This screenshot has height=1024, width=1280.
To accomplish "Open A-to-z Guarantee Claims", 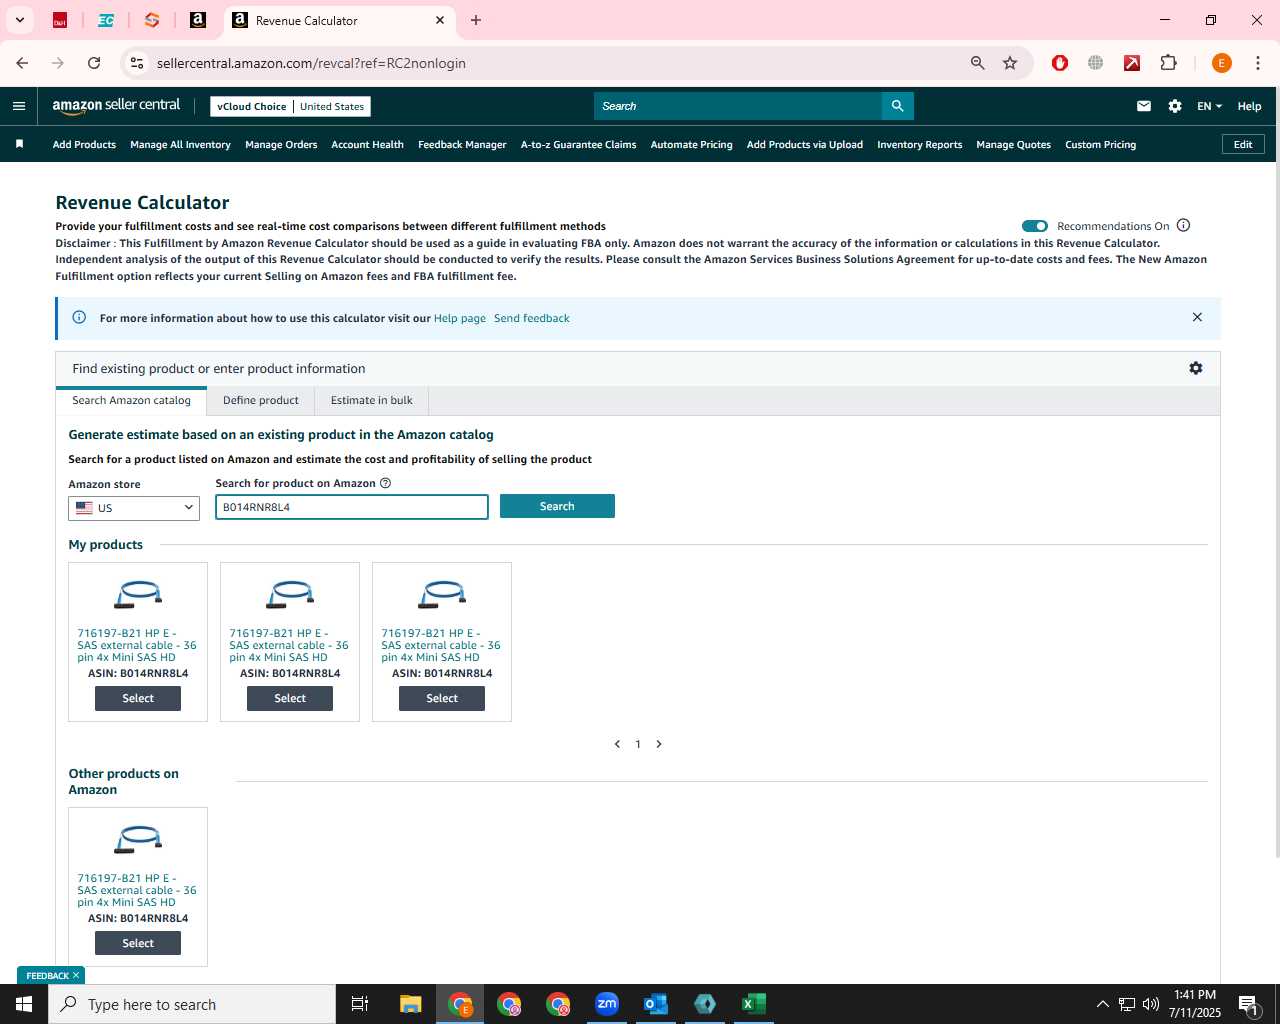I will pos(578,144).
